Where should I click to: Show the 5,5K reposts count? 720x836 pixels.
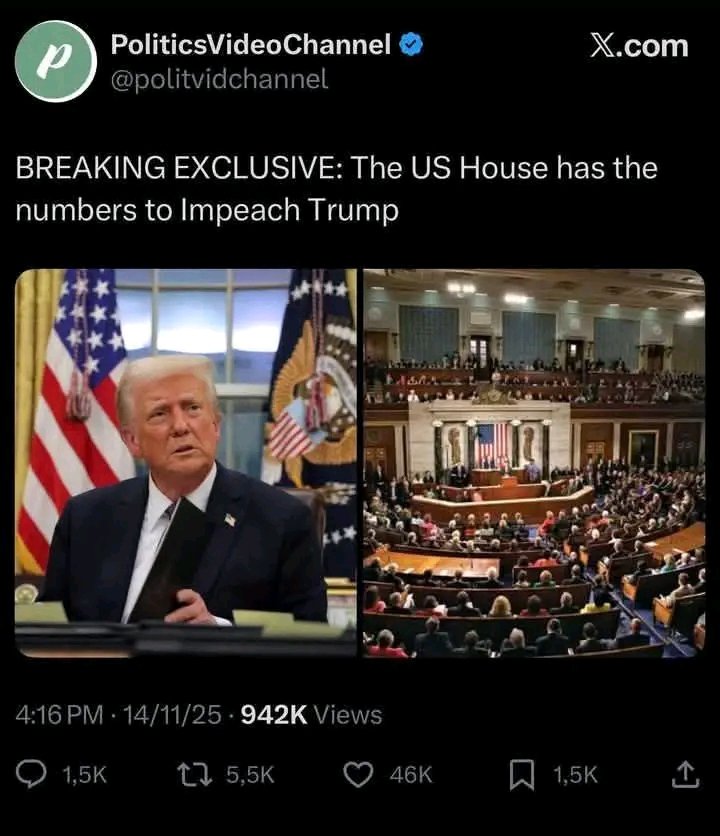click(250, 775)
